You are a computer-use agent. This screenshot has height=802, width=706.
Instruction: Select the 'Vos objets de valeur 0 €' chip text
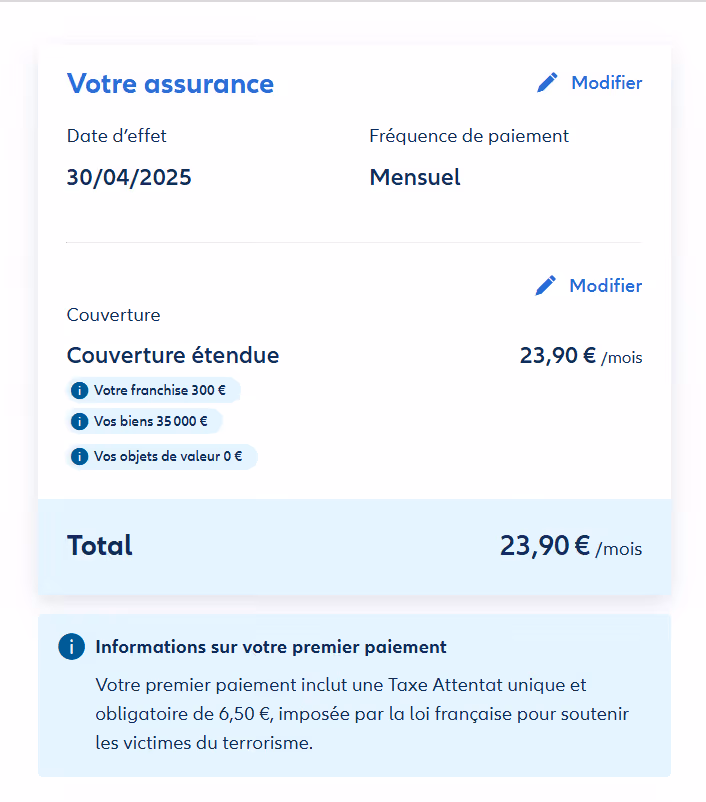[x=168, y=457]
